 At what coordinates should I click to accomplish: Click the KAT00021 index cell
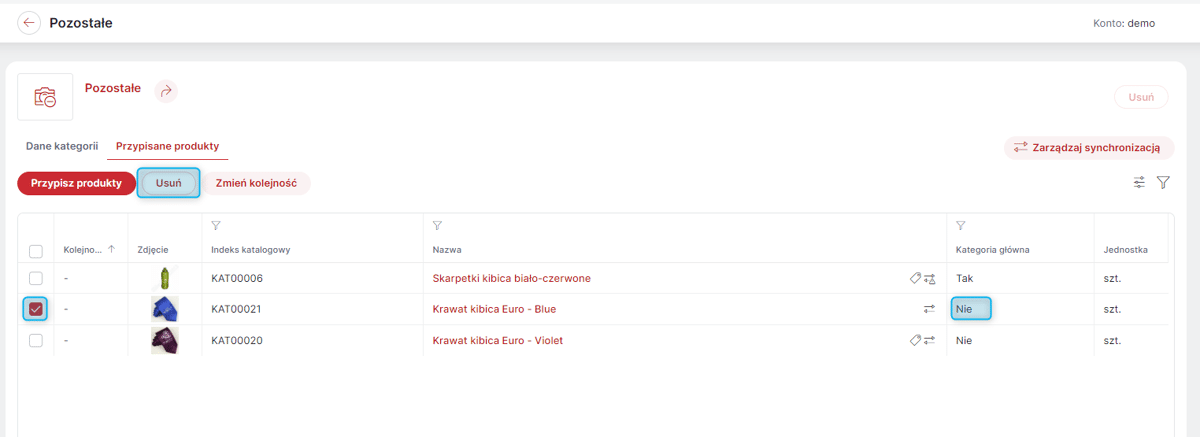click(237, 309)
